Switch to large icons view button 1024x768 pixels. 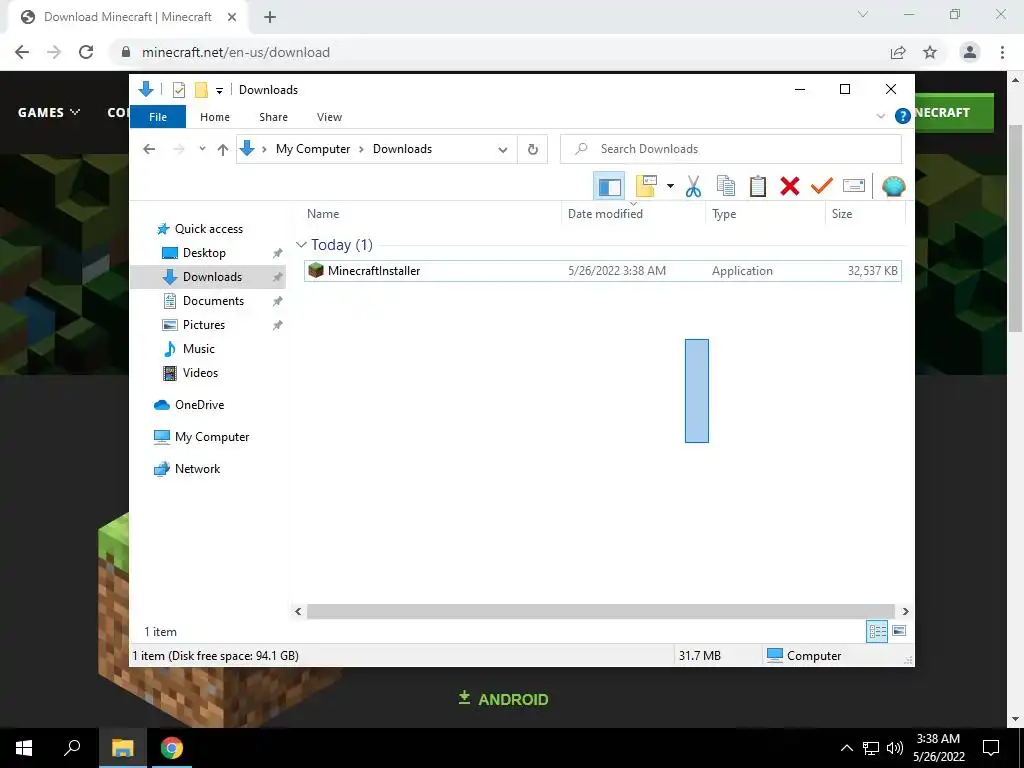click(899, 631)
